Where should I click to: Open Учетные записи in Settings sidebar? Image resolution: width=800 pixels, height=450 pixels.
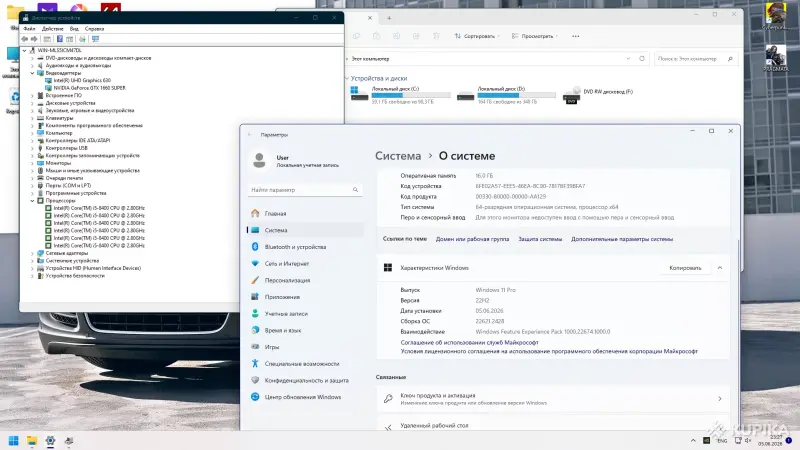[x=305, y=314]
